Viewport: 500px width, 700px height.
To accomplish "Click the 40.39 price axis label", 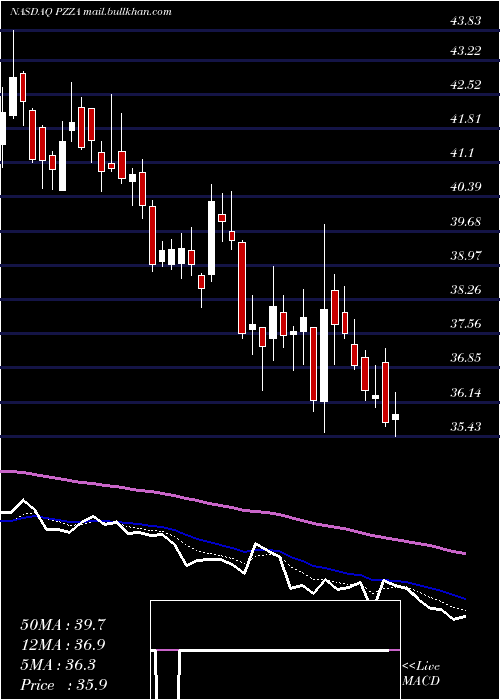I will coord(466,187).
